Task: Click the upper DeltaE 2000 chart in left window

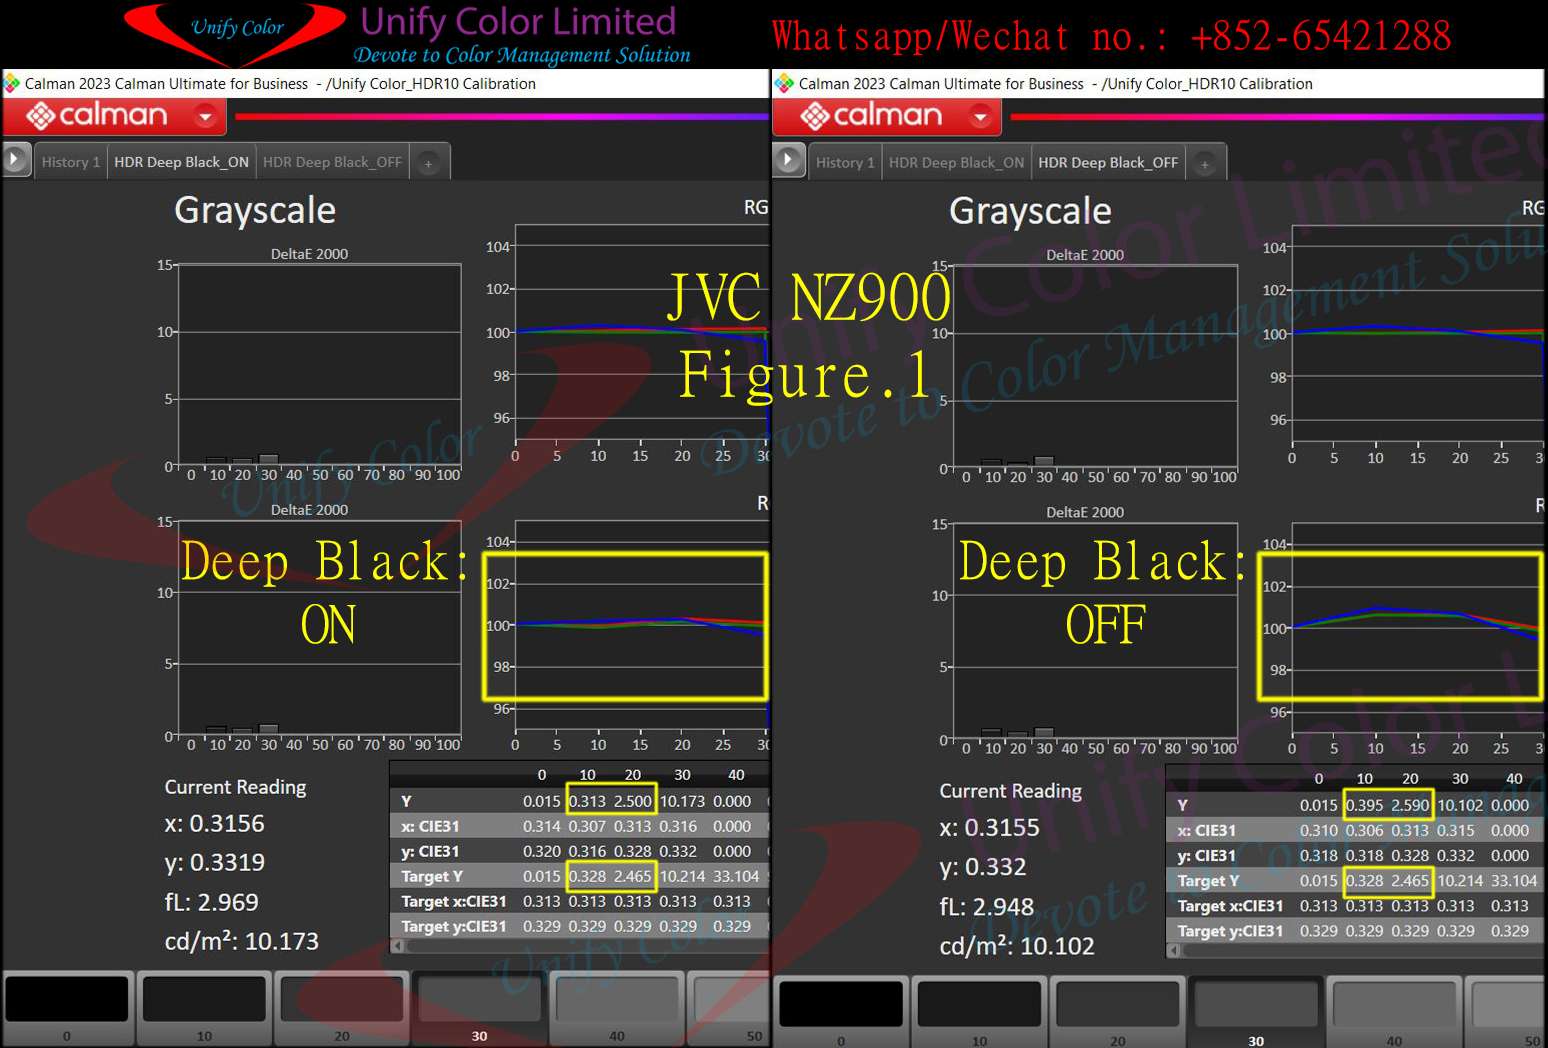Action: point(319,365)
